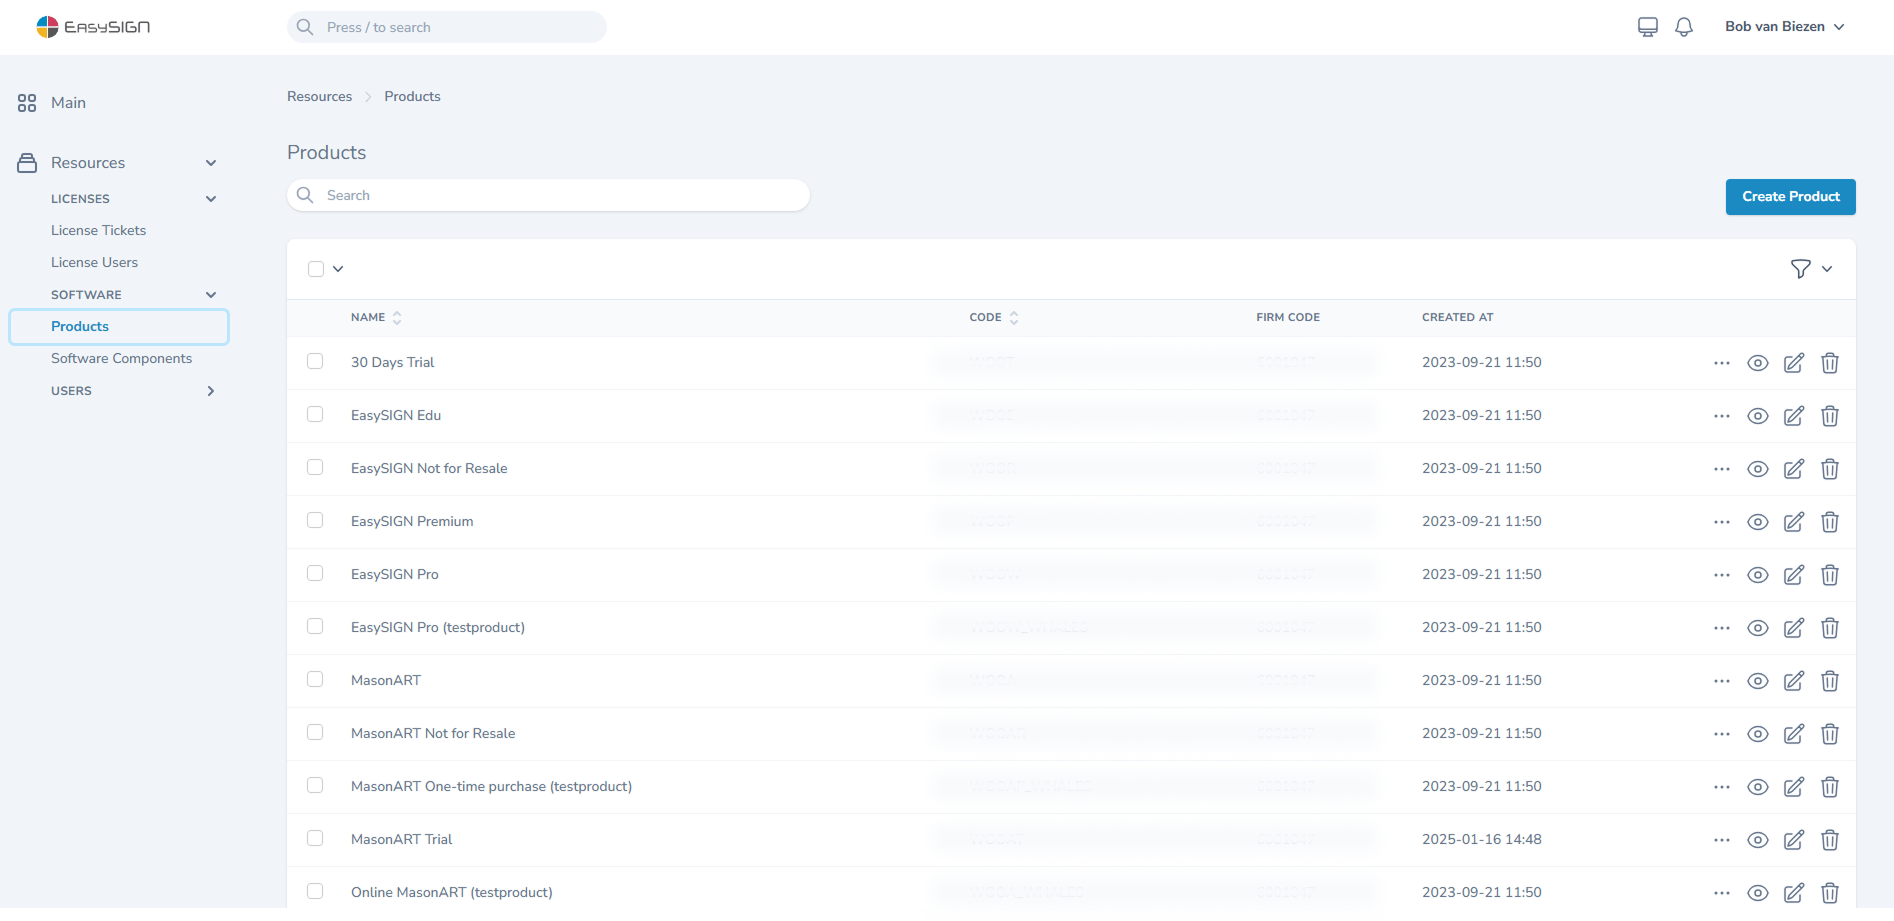View the EasySIGN Edu product
This screenshot has width=1894, height=921.
pos(1758,416)
